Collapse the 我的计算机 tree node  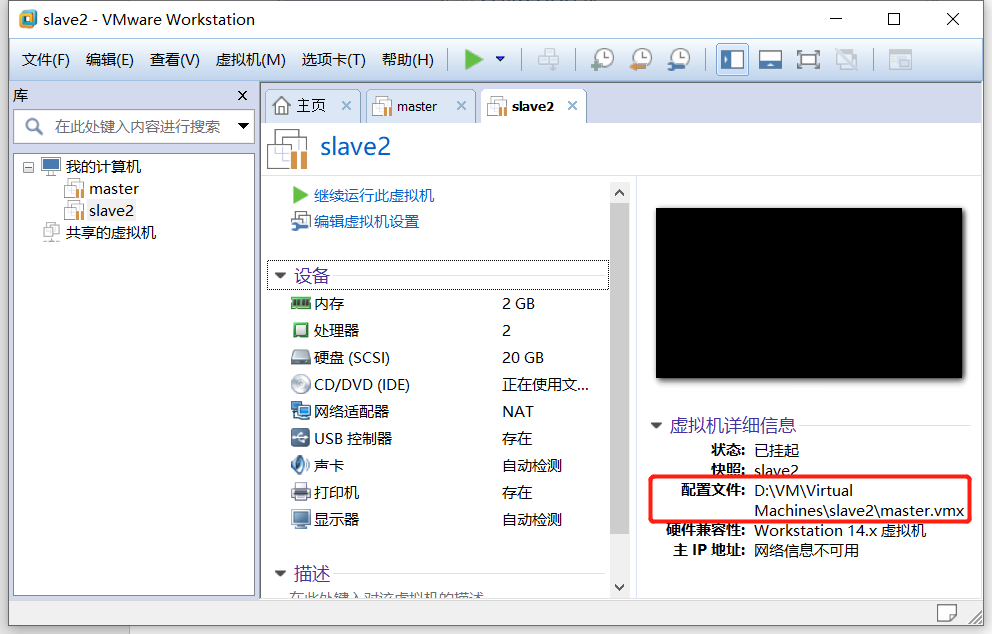pos(28,168)
